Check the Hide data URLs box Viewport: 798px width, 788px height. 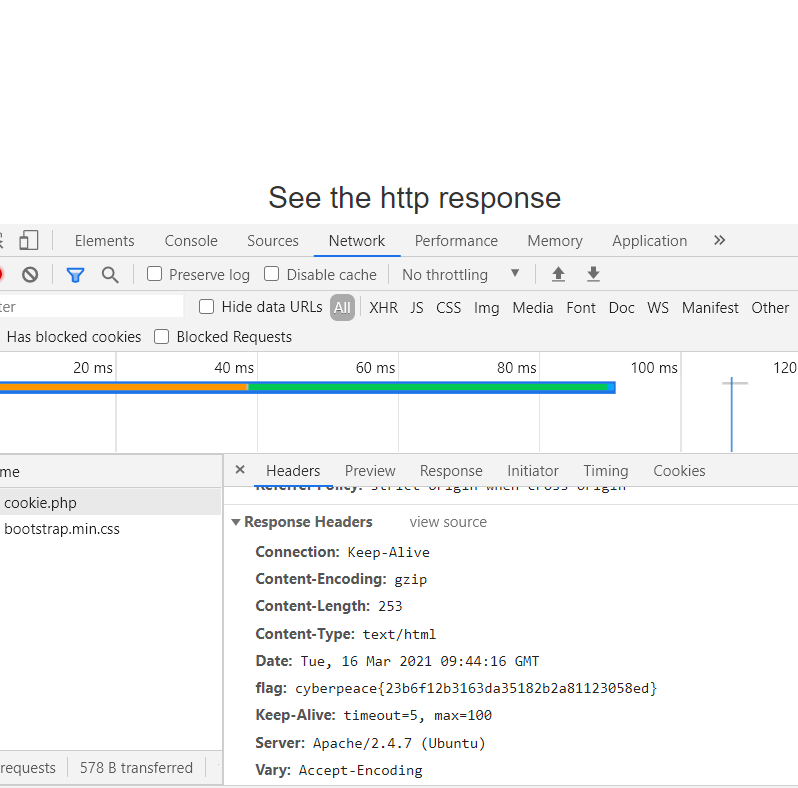pos(206,306)
